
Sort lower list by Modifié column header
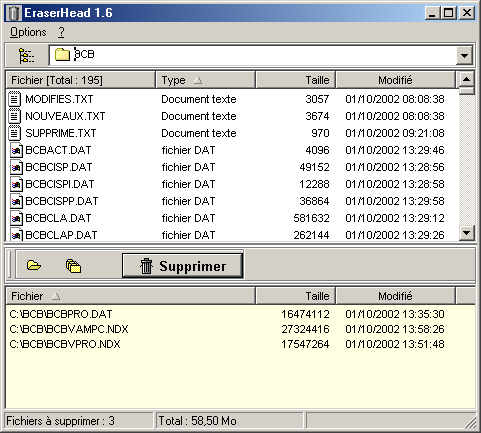click(395, 296)
